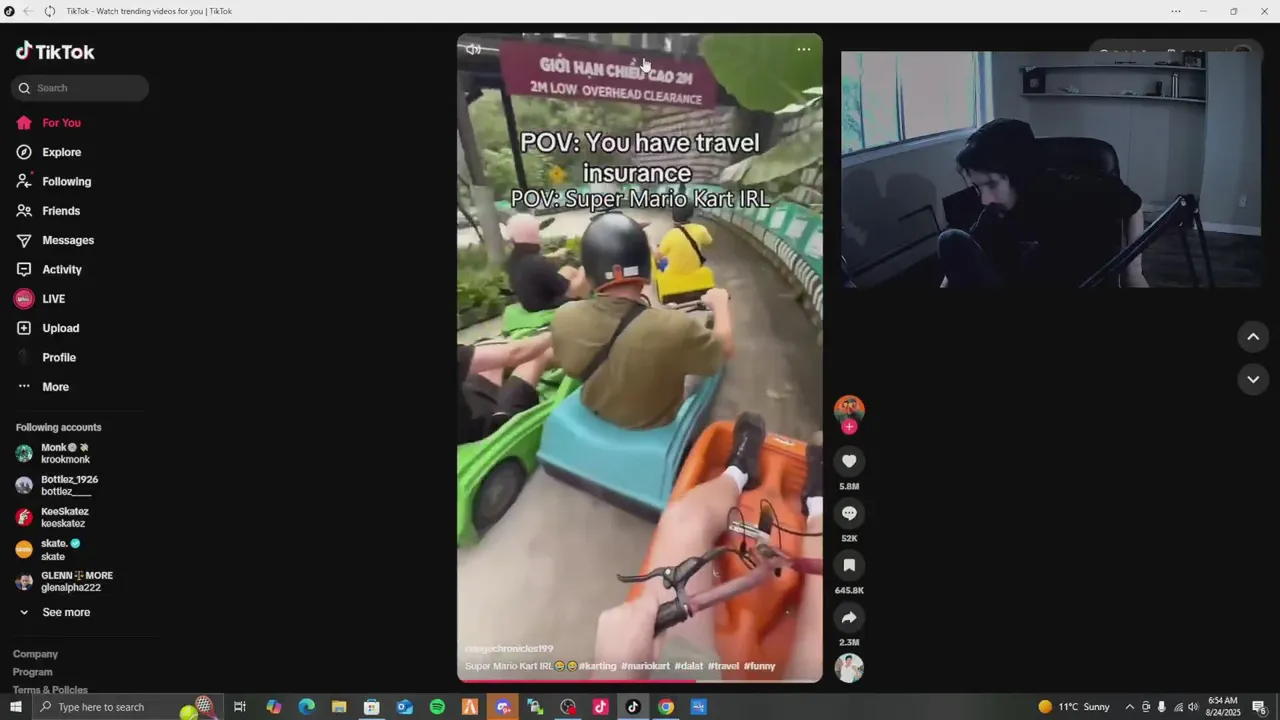Open the #mariokart hashtag
The image size is (1280, 720).
pyautogui.click(x=645, y=666)
